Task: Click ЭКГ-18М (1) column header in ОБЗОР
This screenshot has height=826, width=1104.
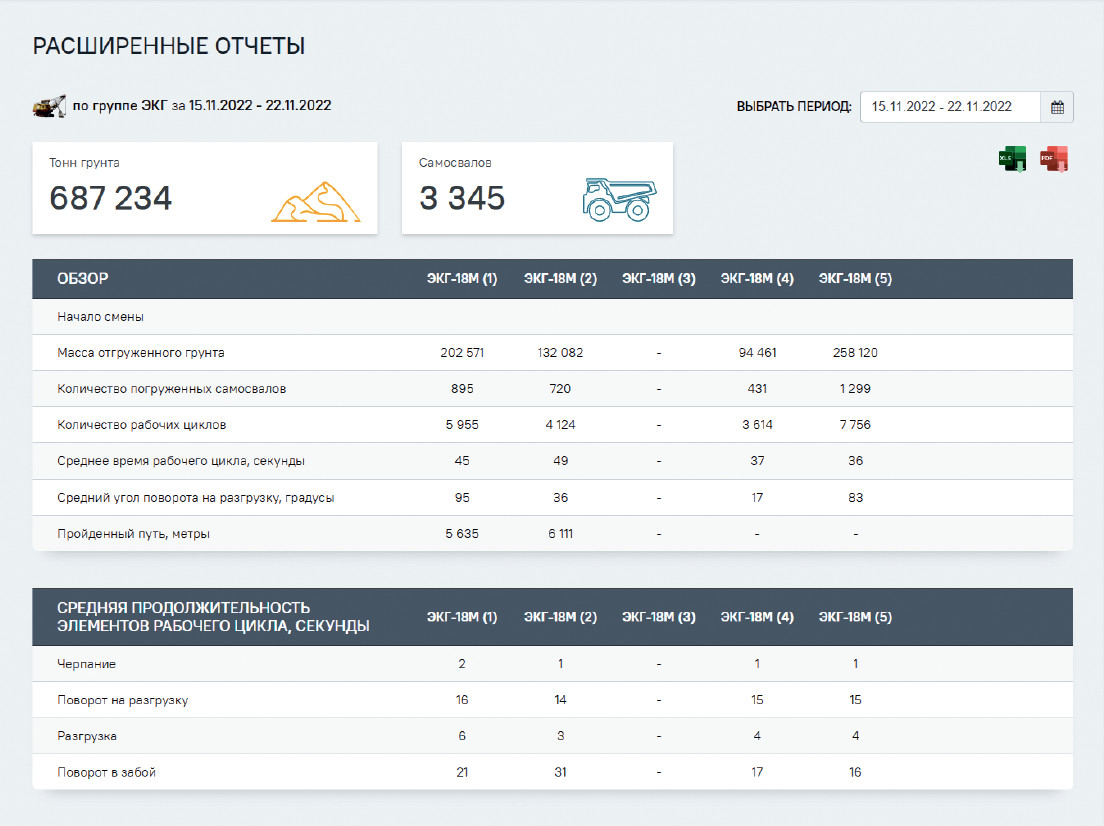Action: click(462, 279)
